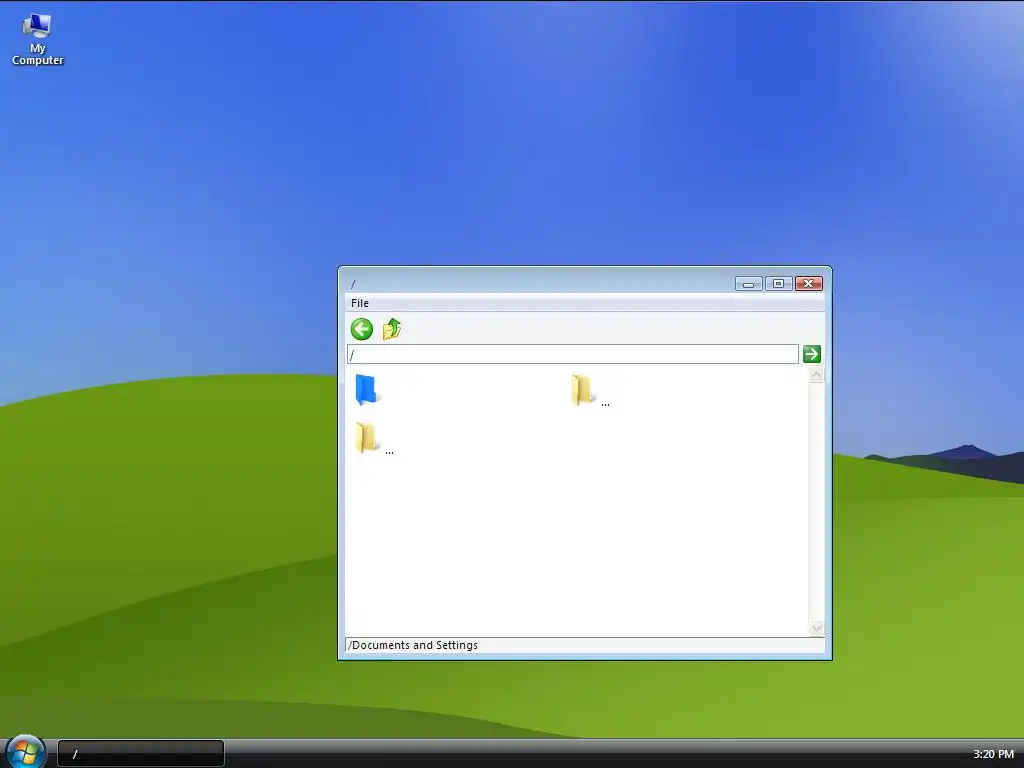Maximize the file browser window
Screen dimensions: 1024x768
pos(778,283)
